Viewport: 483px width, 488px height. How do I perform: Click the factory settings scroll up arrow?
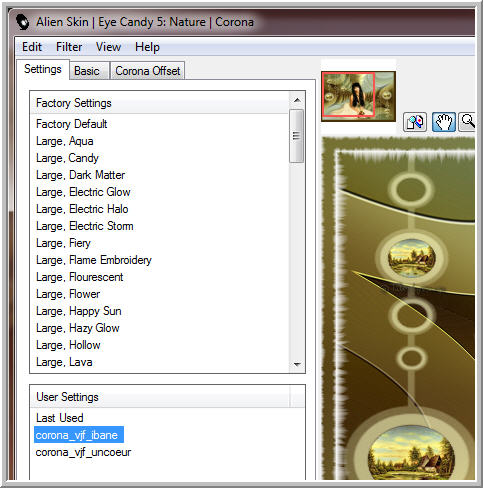click(297, 100)
